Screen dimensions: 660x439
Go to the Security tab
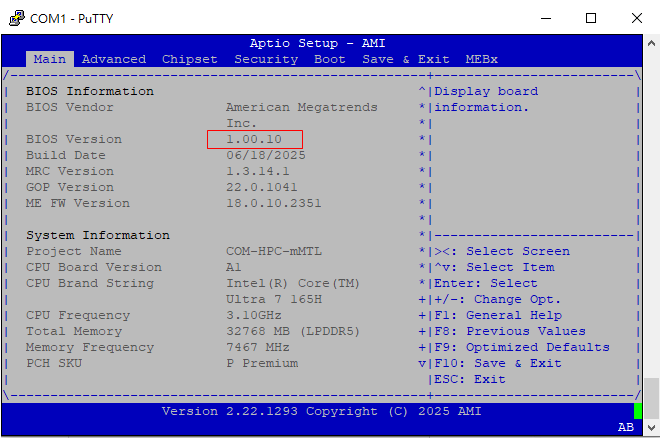266,59
